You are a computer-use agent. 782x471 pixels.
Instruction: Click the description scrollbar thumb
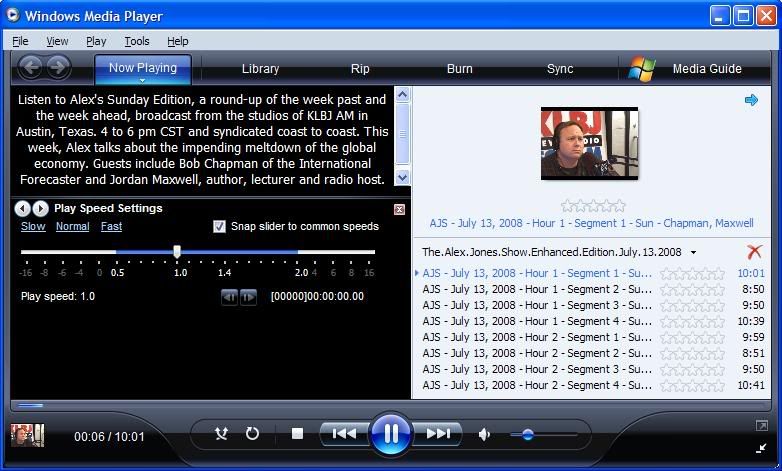(402, 134)
